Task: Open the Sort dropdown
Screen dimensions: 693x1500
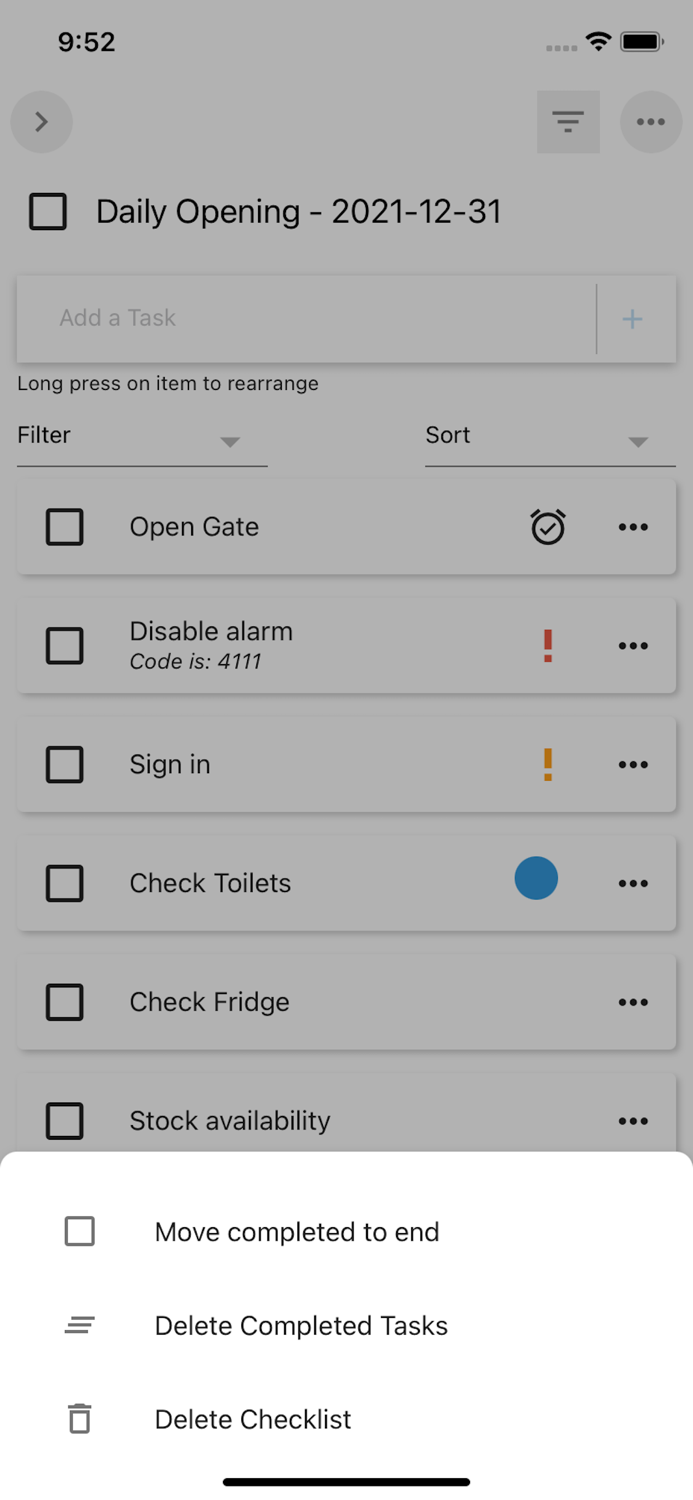Action: click(549, 435)
